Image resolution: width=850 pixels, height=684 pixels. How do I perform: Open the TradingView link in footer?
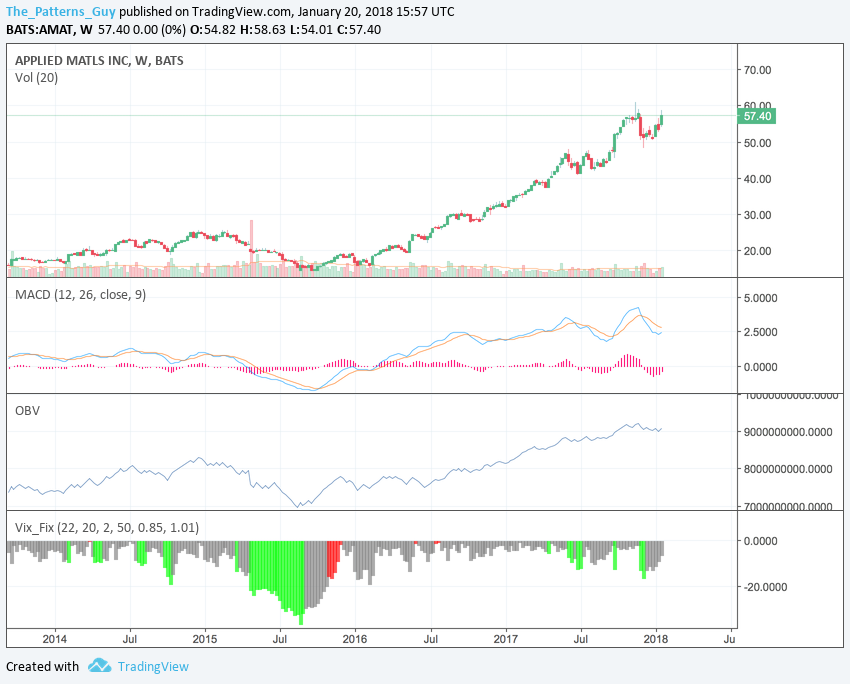point(153,666)
